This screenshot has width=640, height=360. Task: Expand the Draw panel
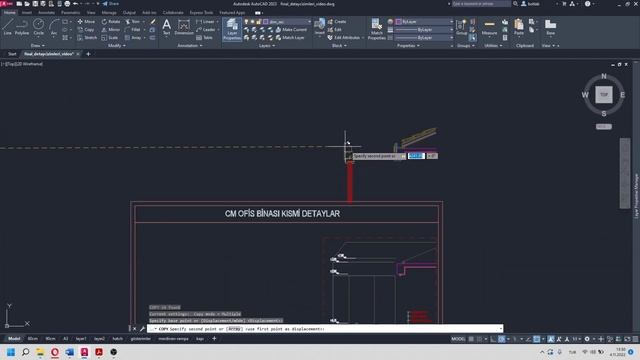coord(38,46)
